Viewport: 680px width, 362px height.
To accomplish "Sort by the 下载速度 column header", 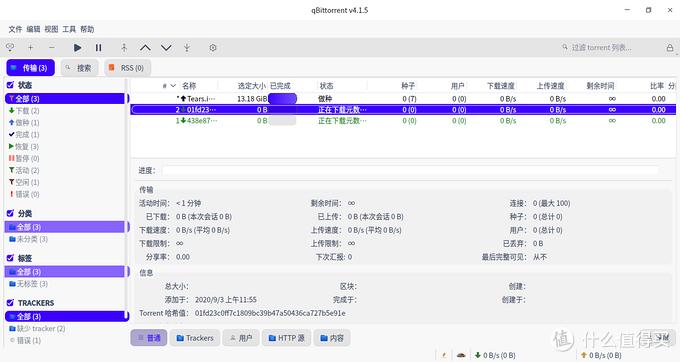I will coord(500,86).
